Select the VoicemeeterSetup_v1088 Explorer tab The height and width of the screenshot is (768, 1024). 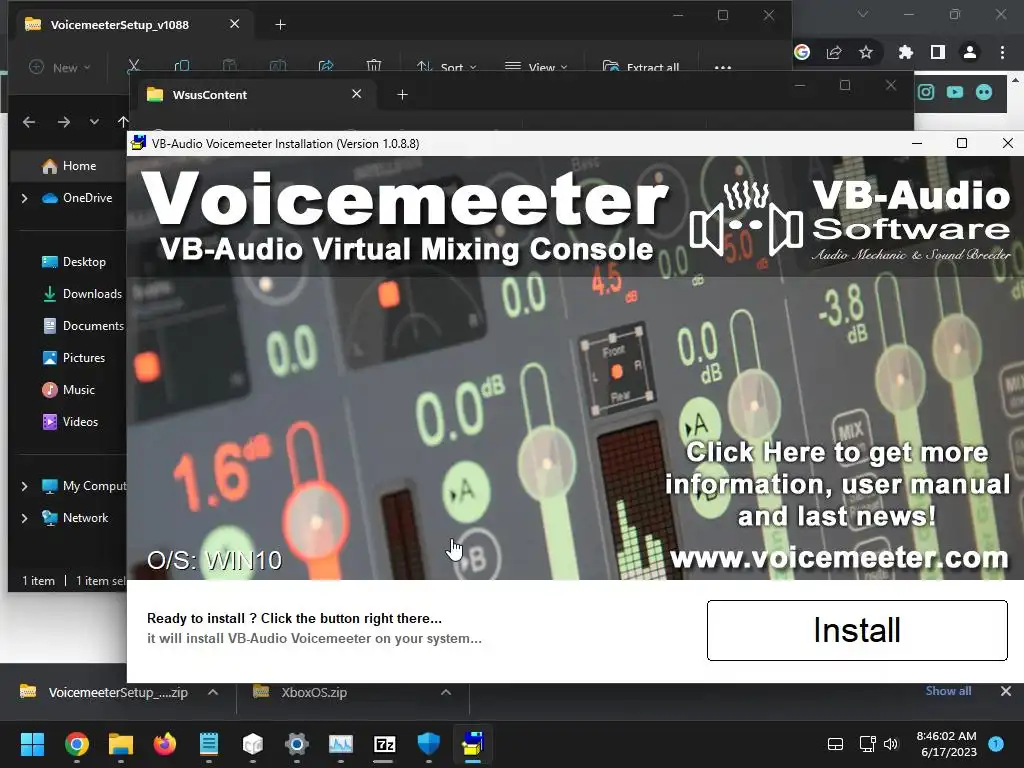(131, 25)
